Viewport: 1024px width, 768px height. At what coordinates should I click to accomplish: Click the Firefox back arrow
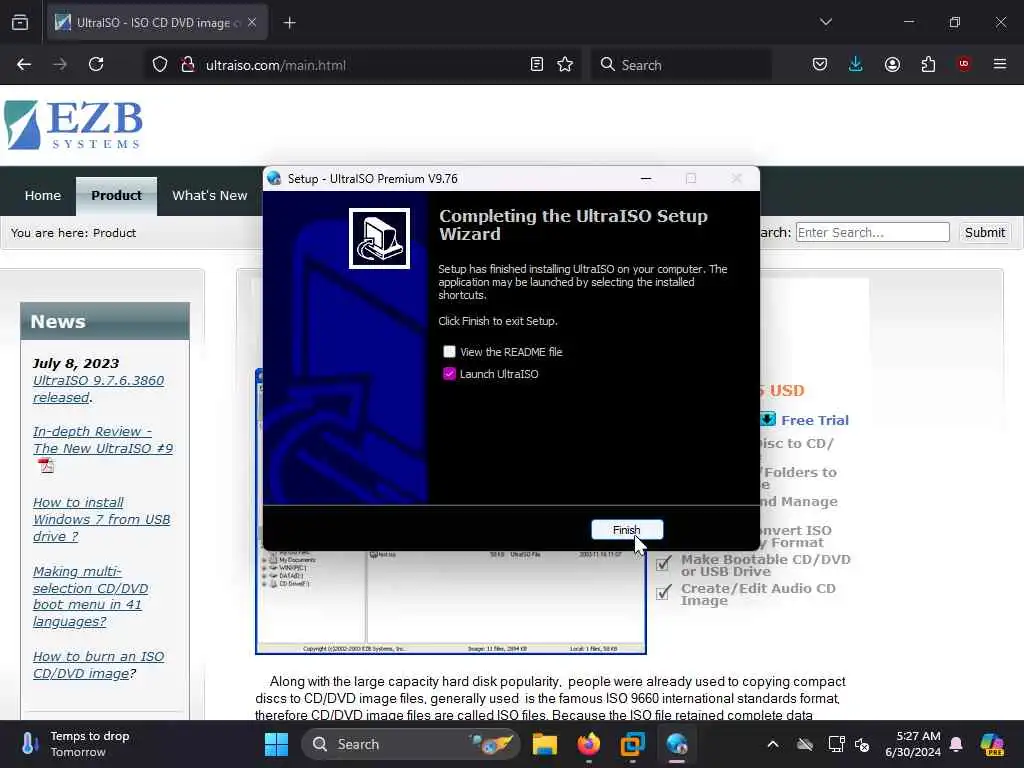(x=24, y=65)
